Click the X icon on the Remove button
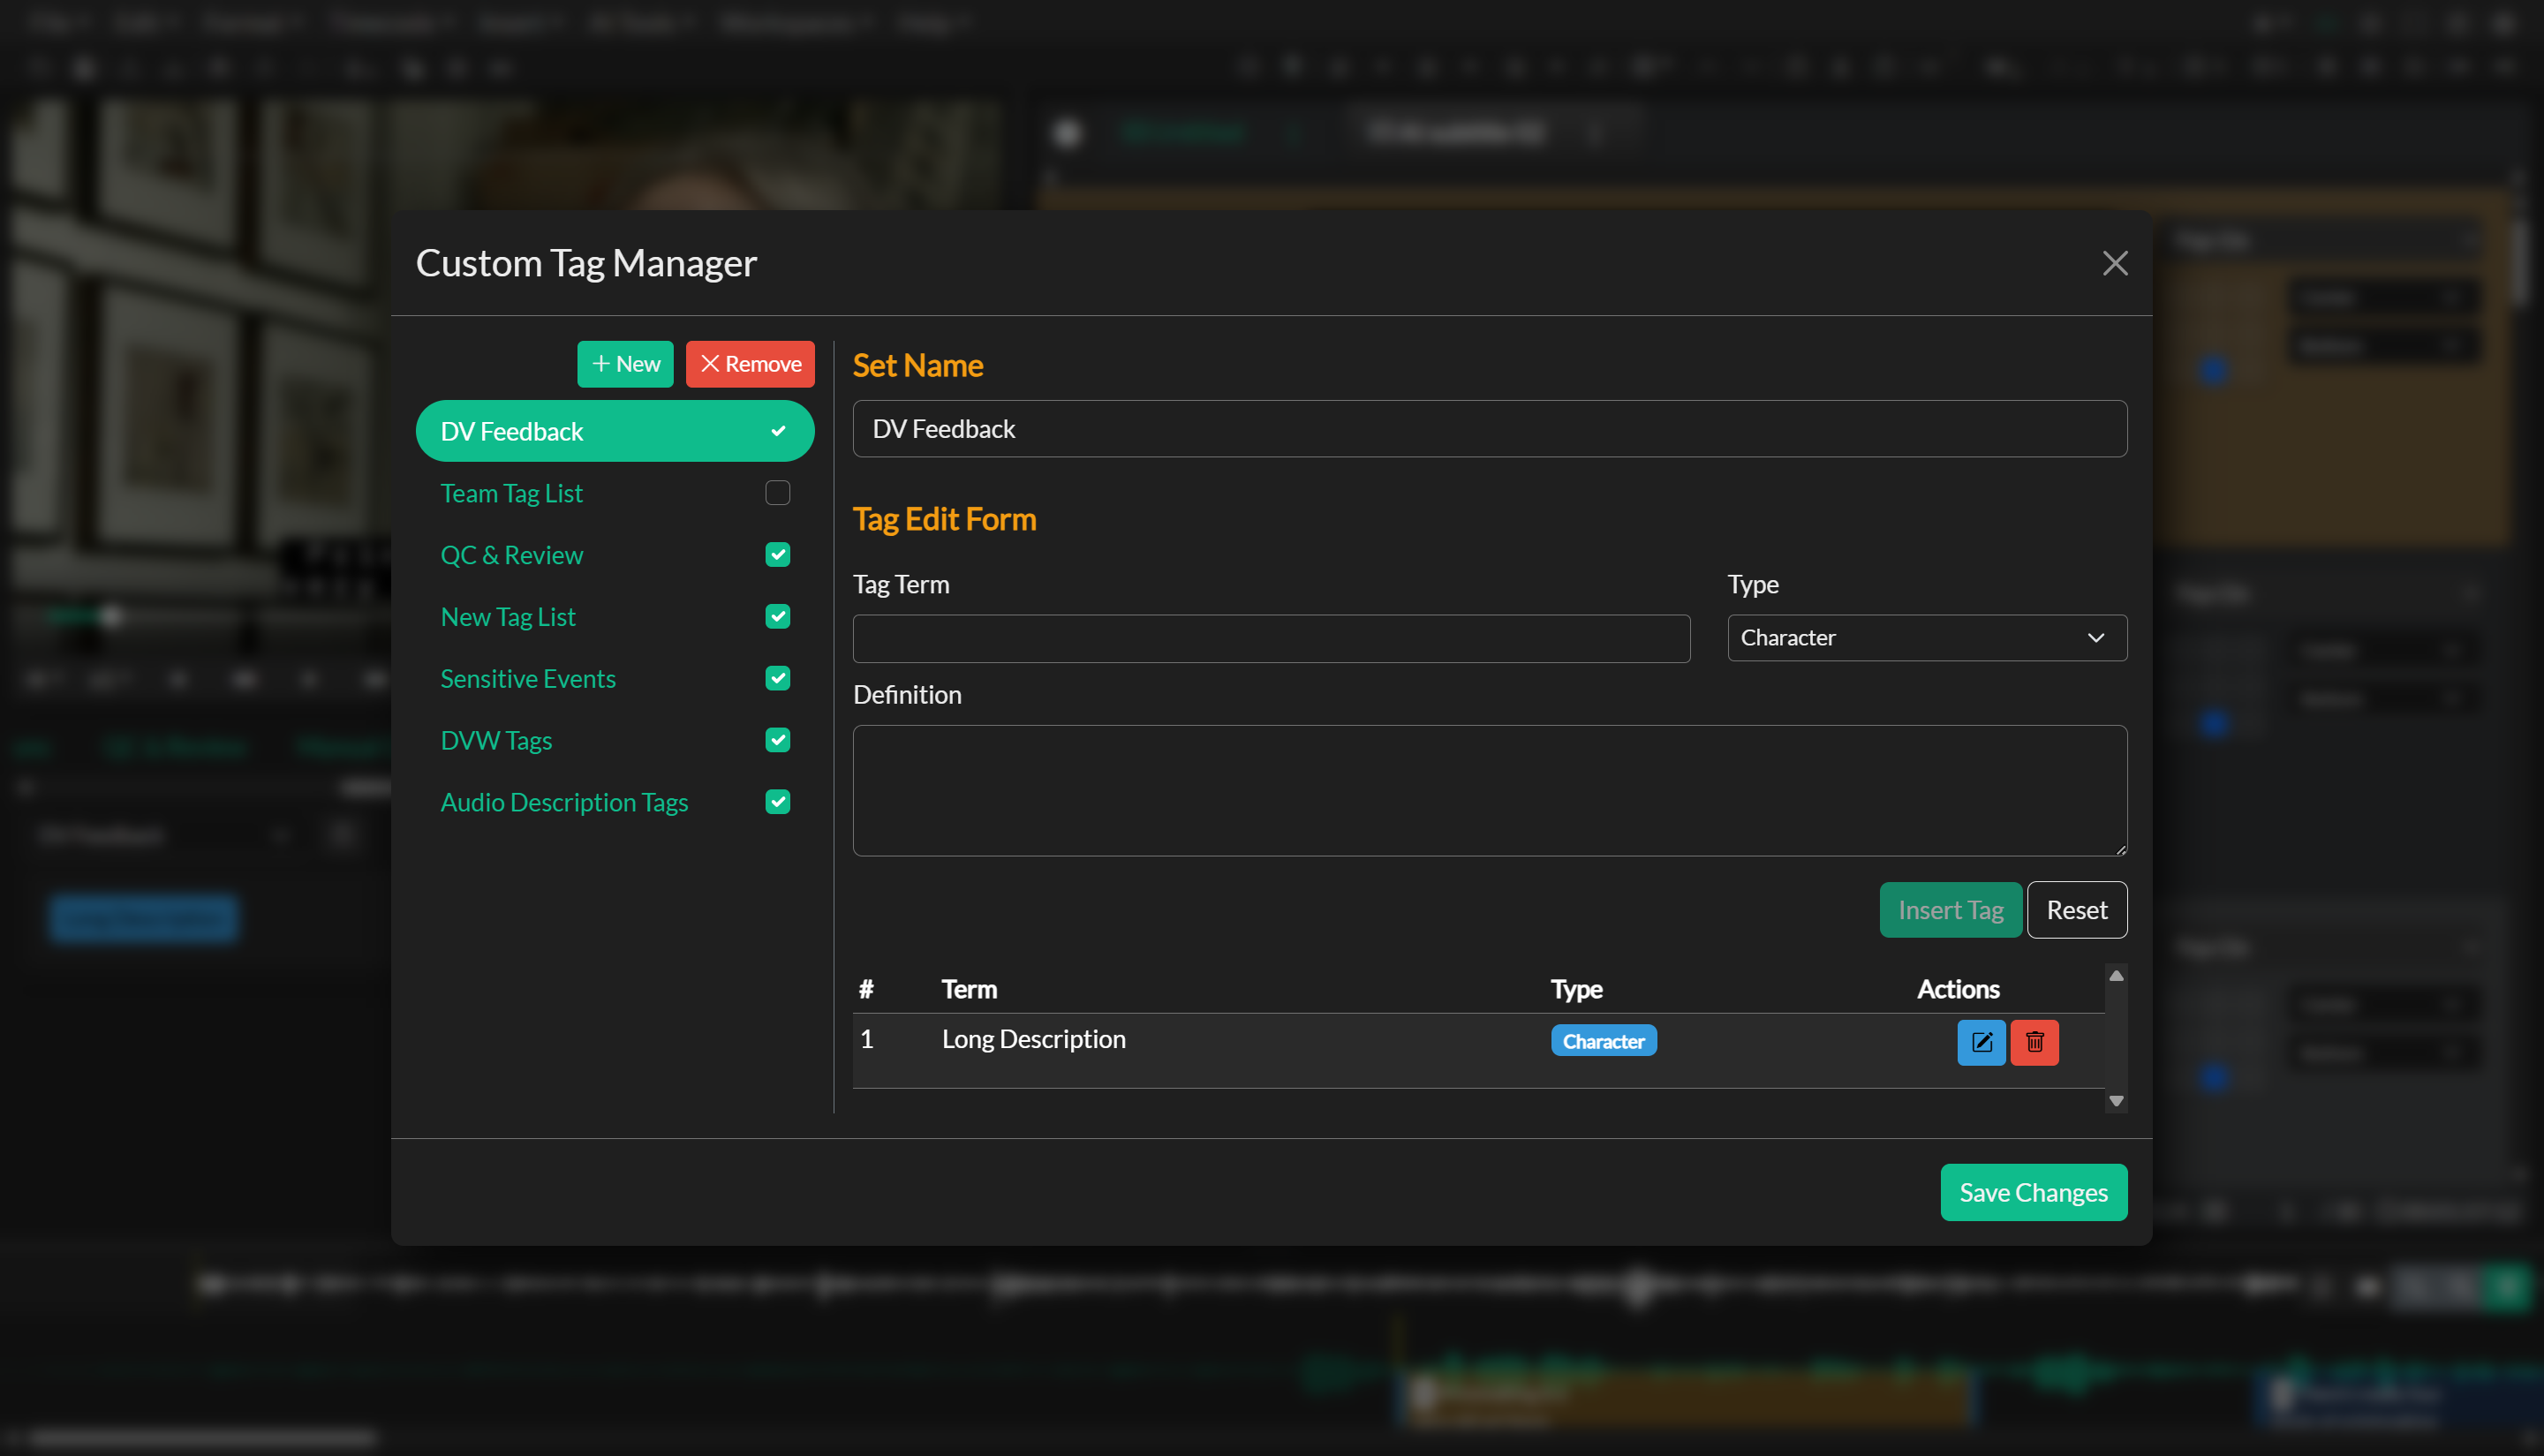2544x1456 pixels. 710,363
